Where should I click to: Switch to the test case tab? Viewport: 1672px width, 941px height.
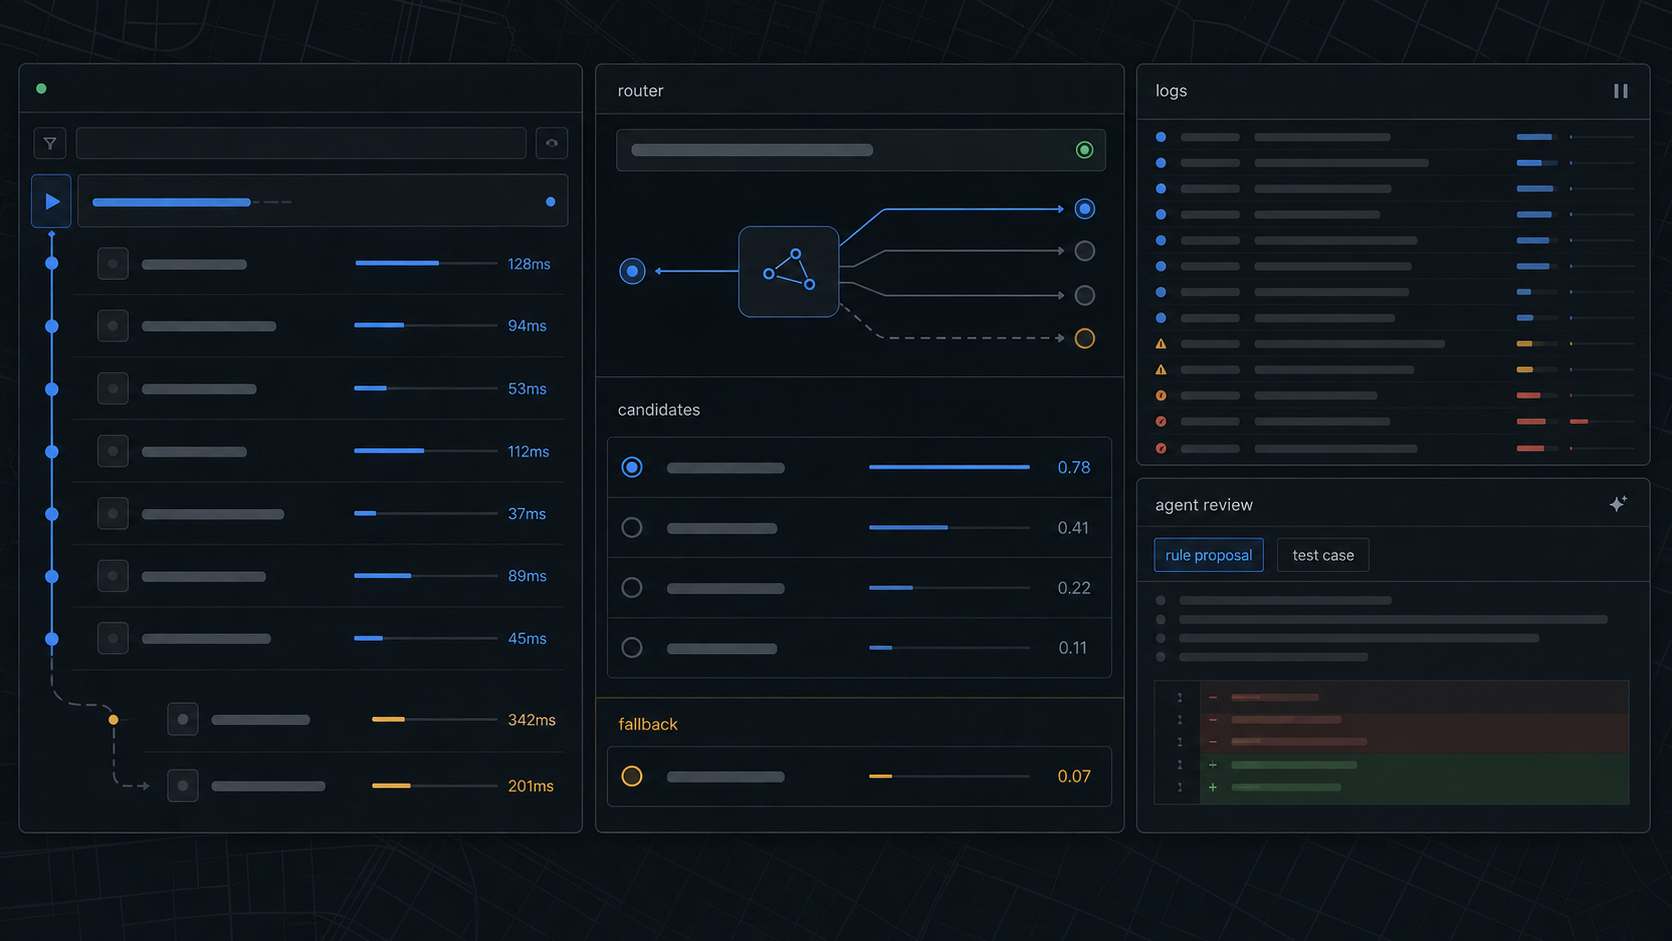tap(1323, 555)
